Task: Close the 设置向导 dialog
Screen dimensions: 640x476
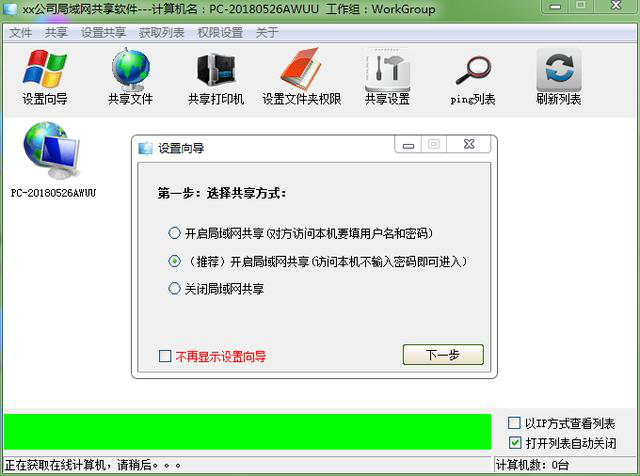Action: click(469, 144)
